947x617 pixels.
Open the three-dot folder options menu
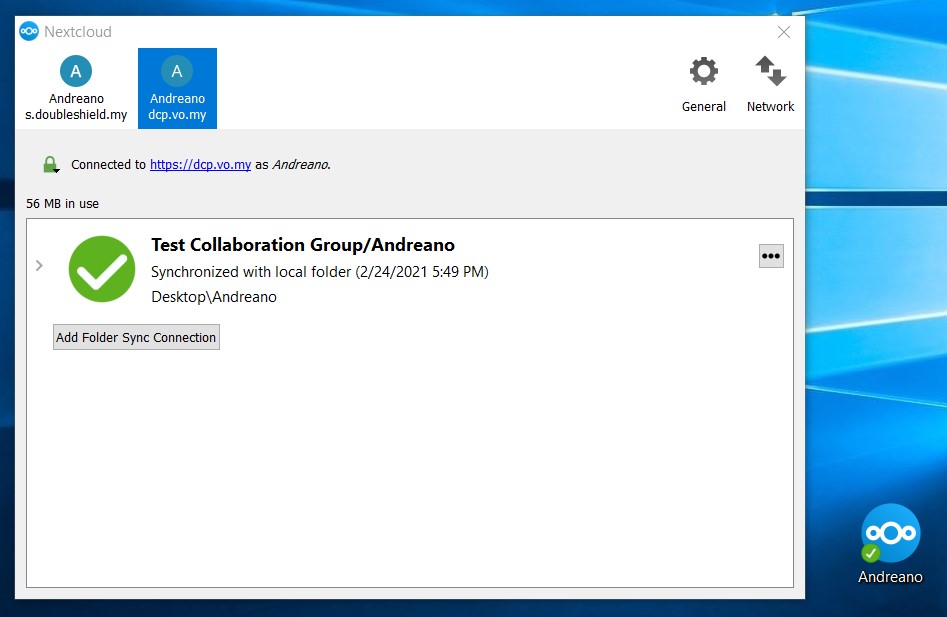point(770,256)
